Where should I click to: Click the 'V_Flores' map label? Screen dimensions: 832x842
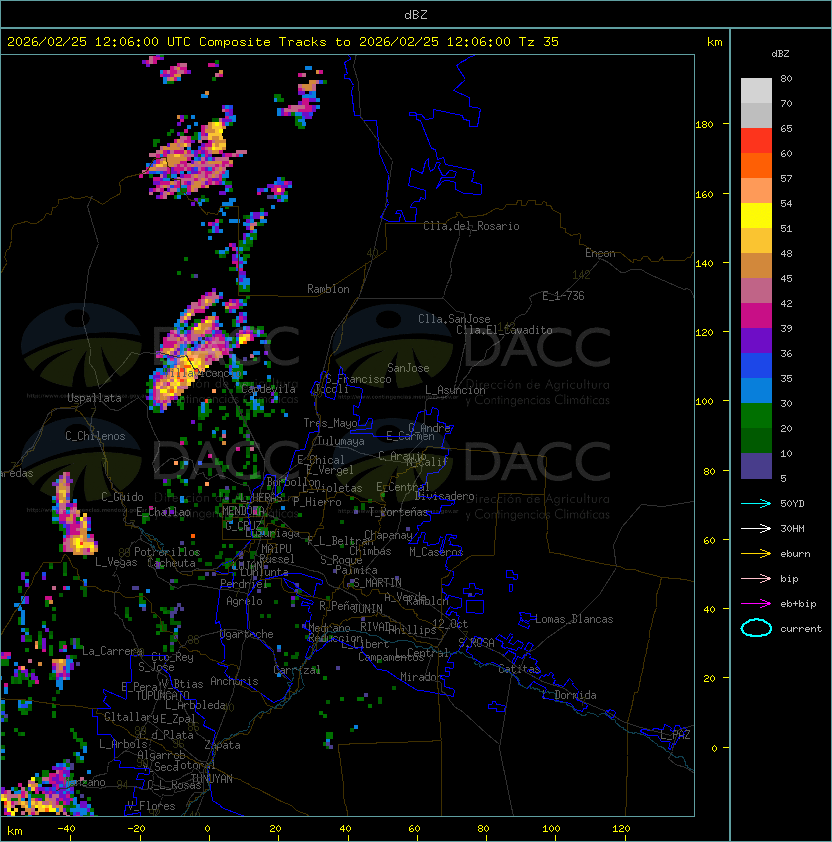pos(151,806)
